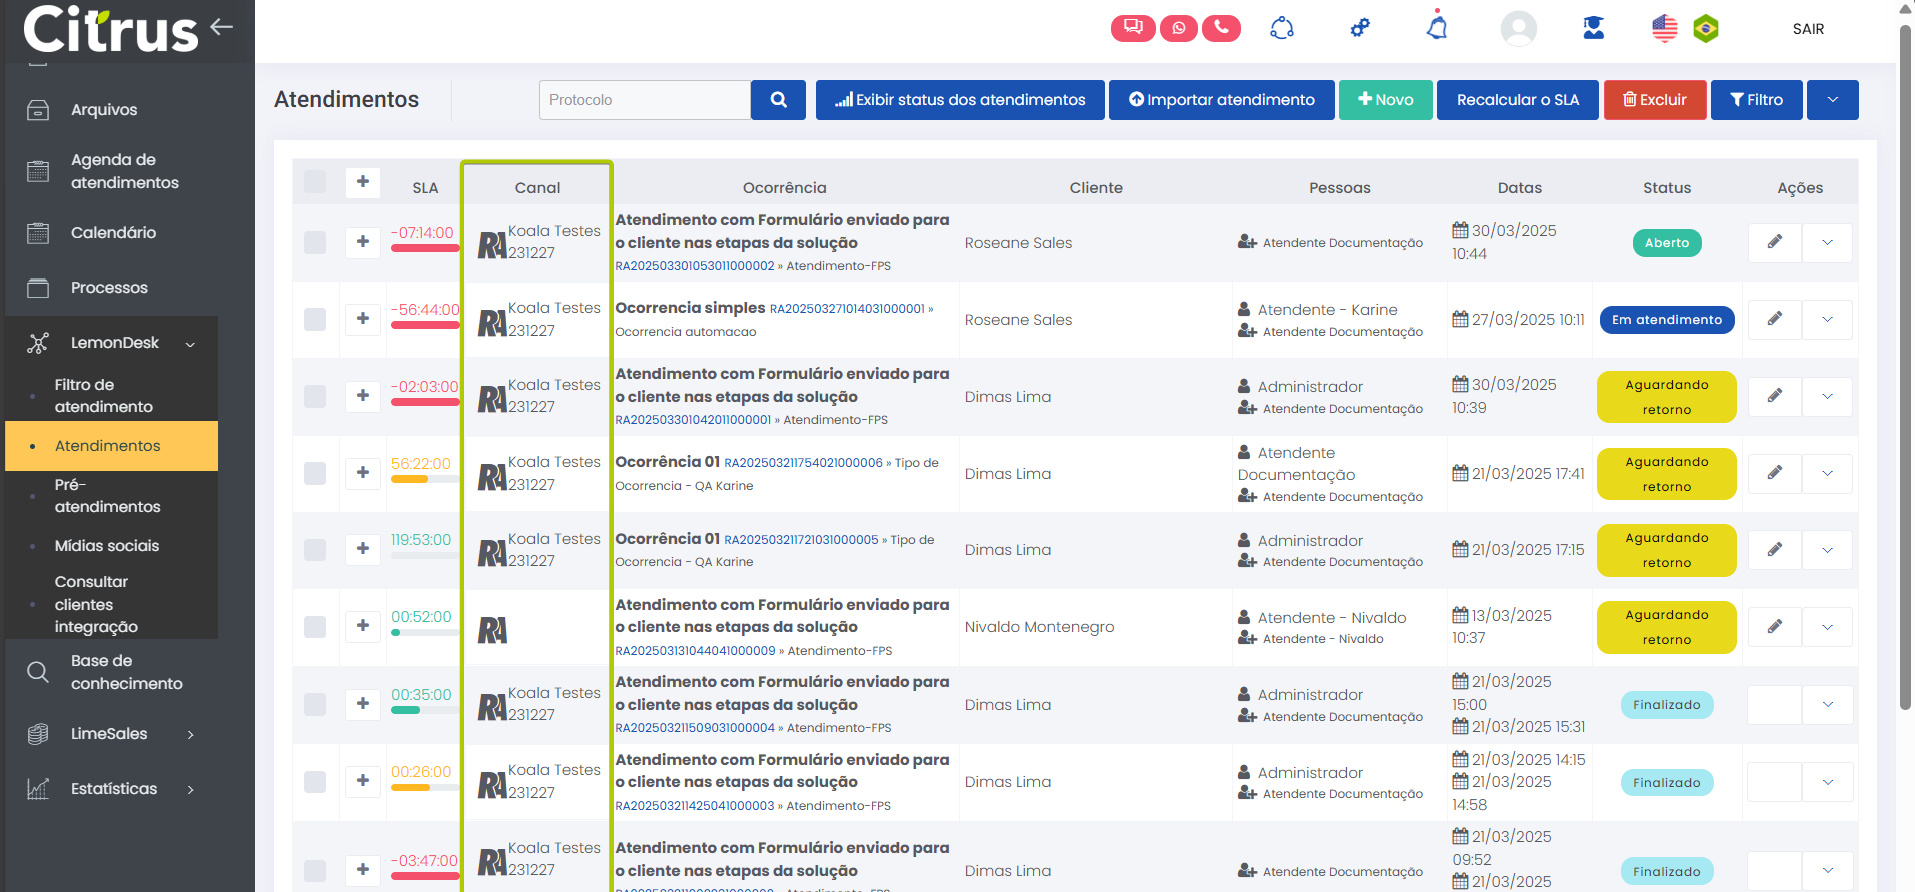Screen dimensions: 1915x892
Task: Open the notification bell icon
Action: click(x=1437, y=28)
